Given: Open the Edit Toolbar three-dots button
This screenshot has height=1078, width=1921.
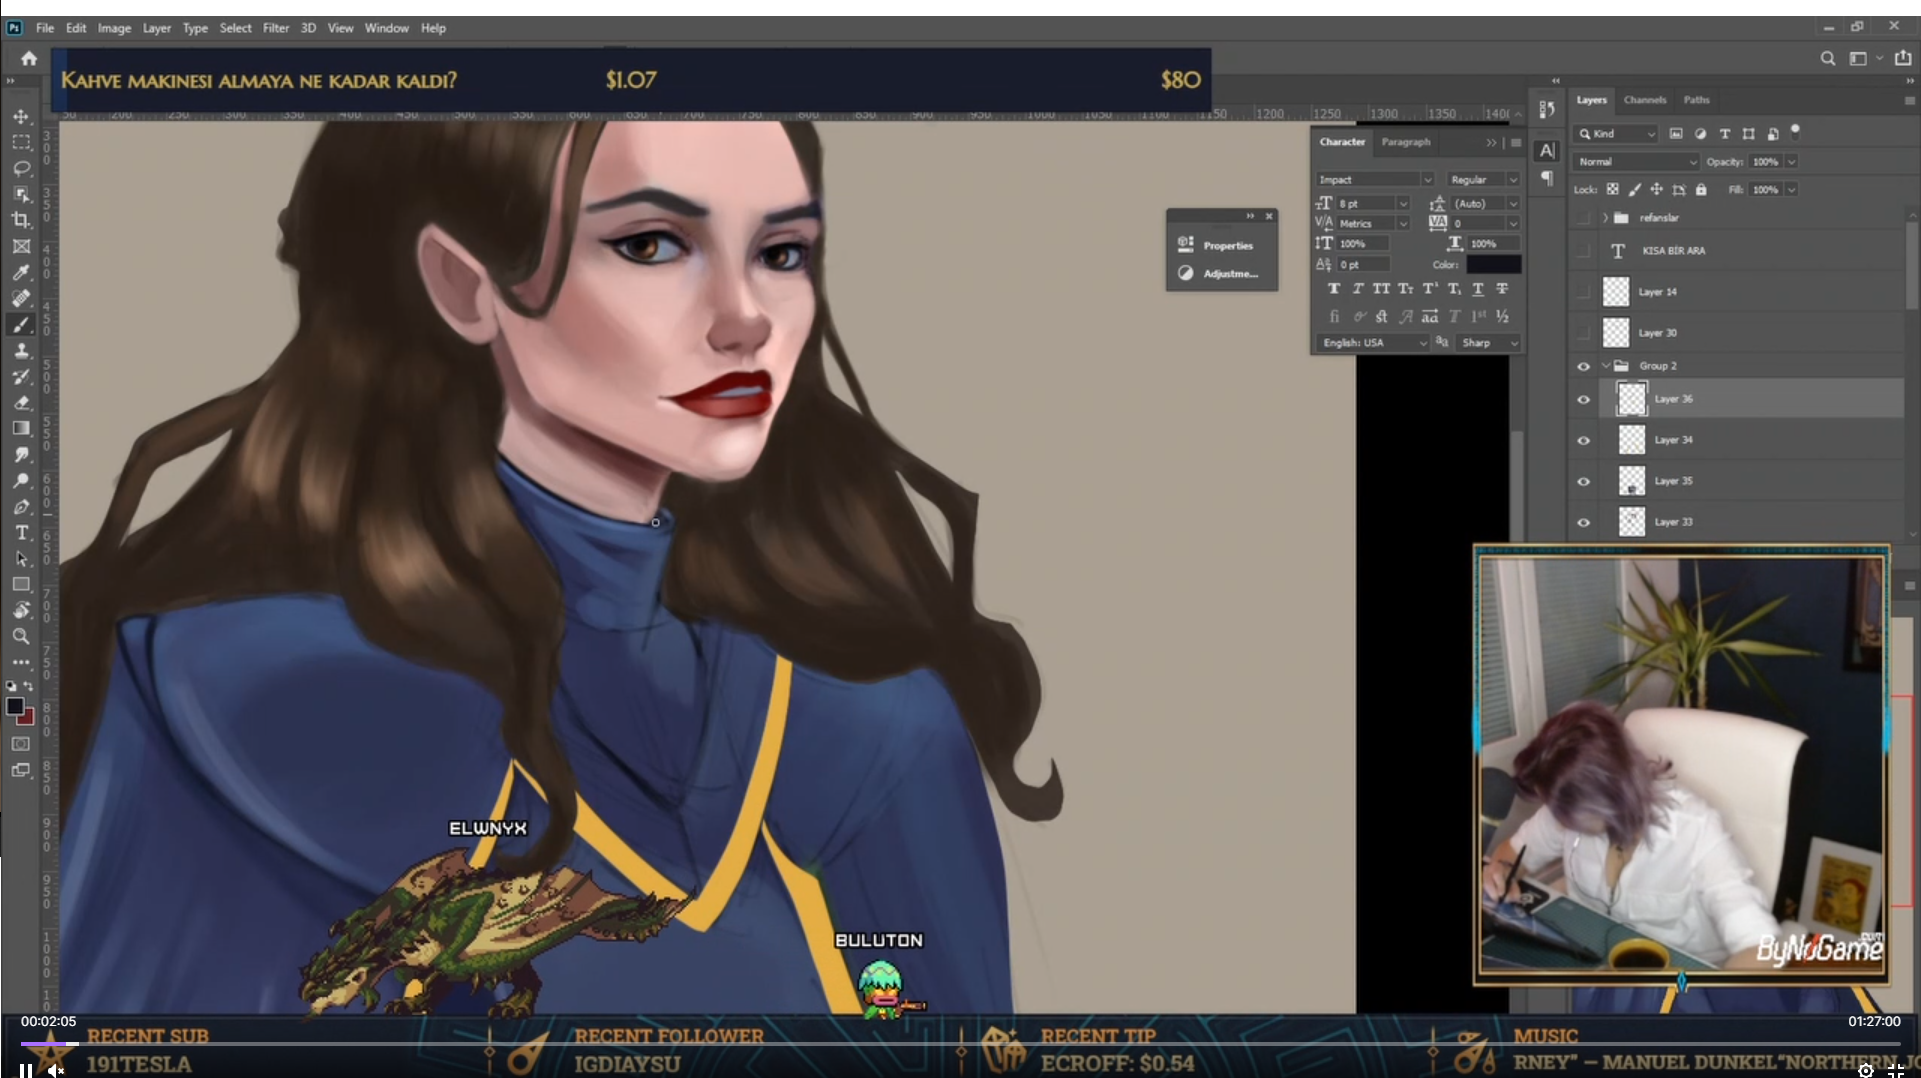Looking at the screenshot, I should pos(21,662).
